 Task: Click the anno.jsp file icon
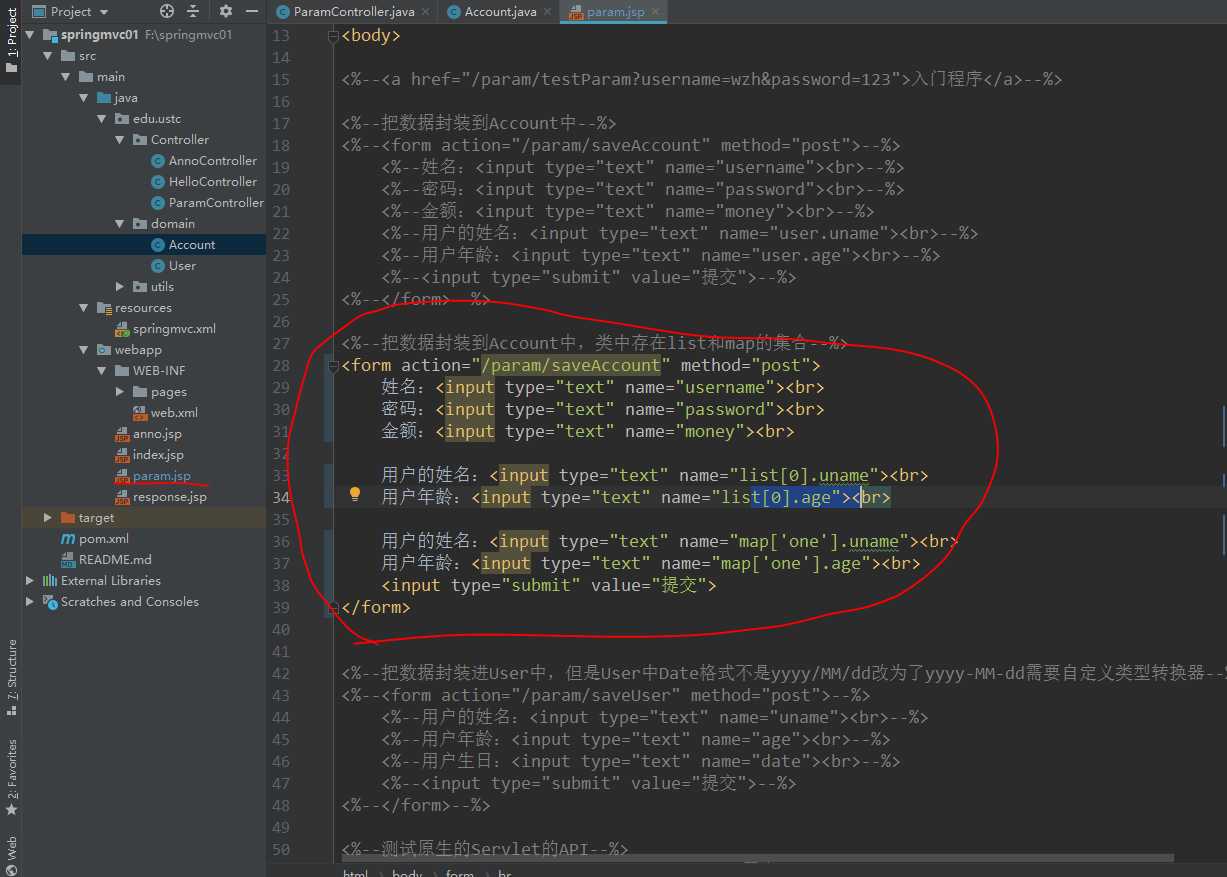122,434
